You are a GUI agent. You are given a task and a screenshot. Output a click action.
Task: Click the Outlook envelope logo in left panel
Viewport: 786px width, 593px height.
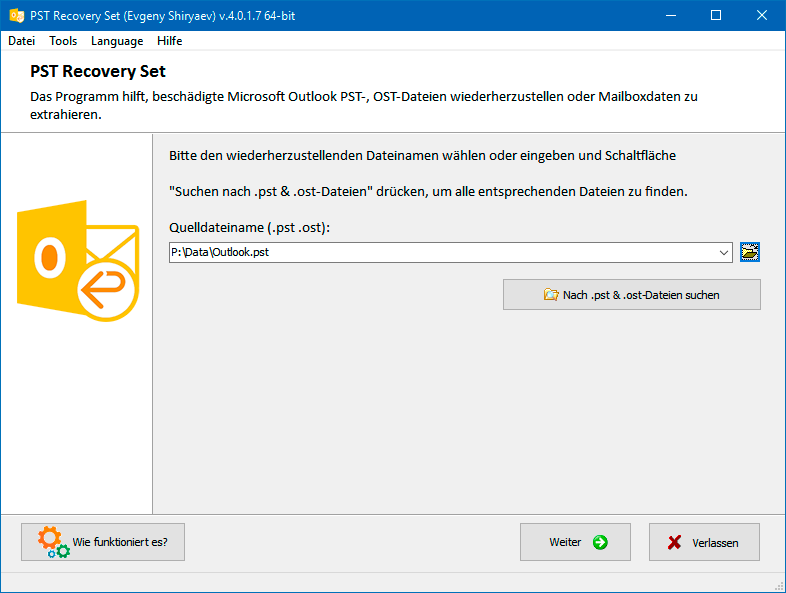78,259
